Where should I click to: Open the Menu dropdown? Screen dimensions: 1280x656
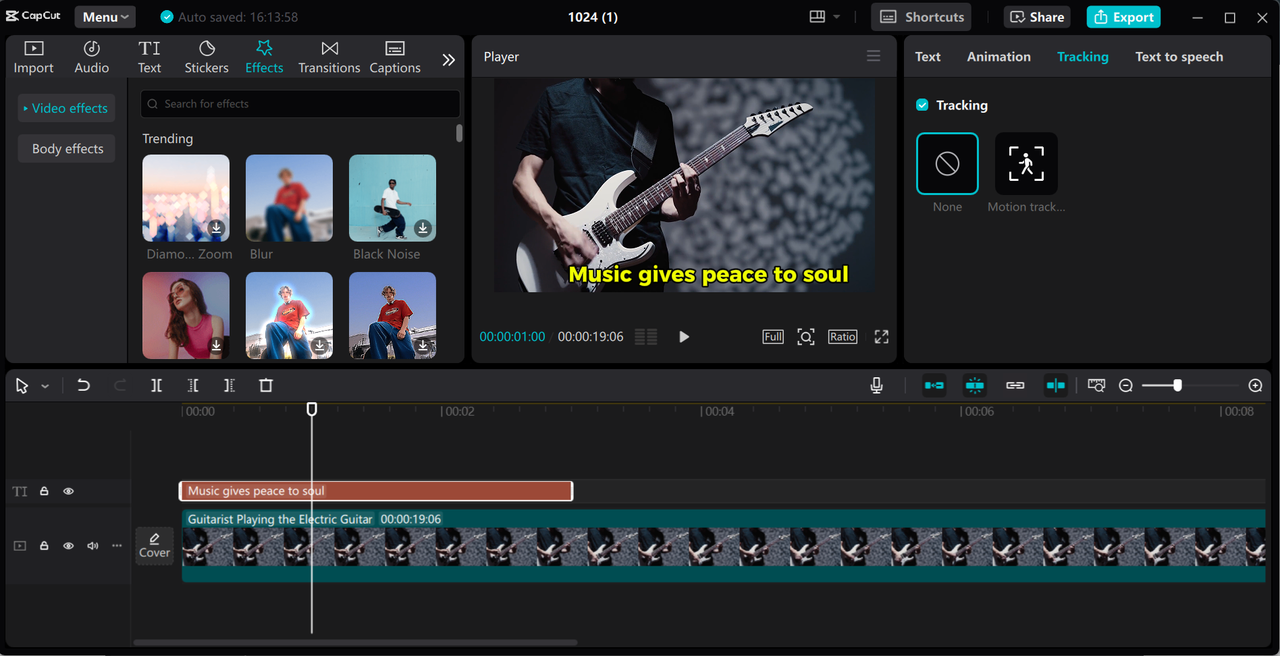coord(105,17)
